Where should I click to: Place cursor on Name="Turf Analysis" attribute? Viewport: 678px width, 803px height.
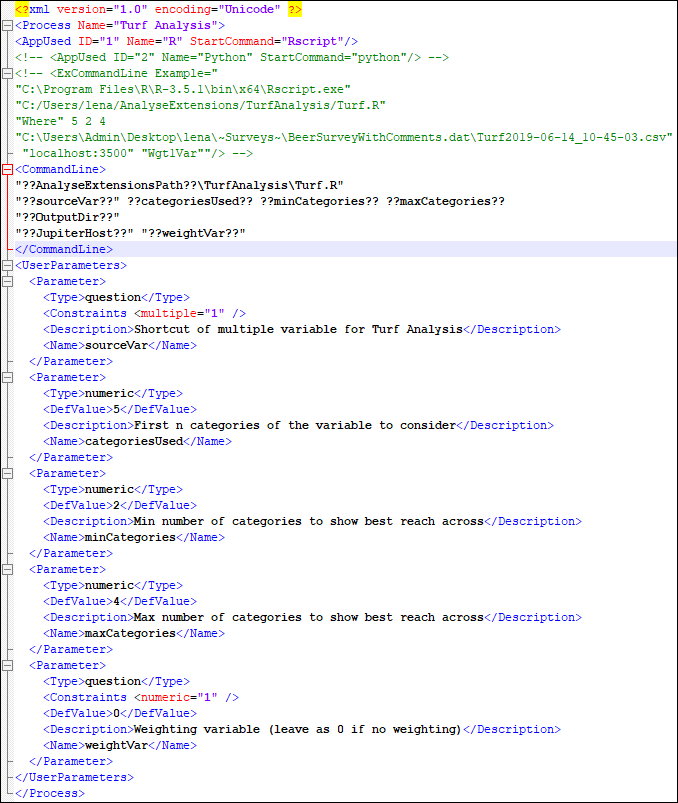pos(147,26)
